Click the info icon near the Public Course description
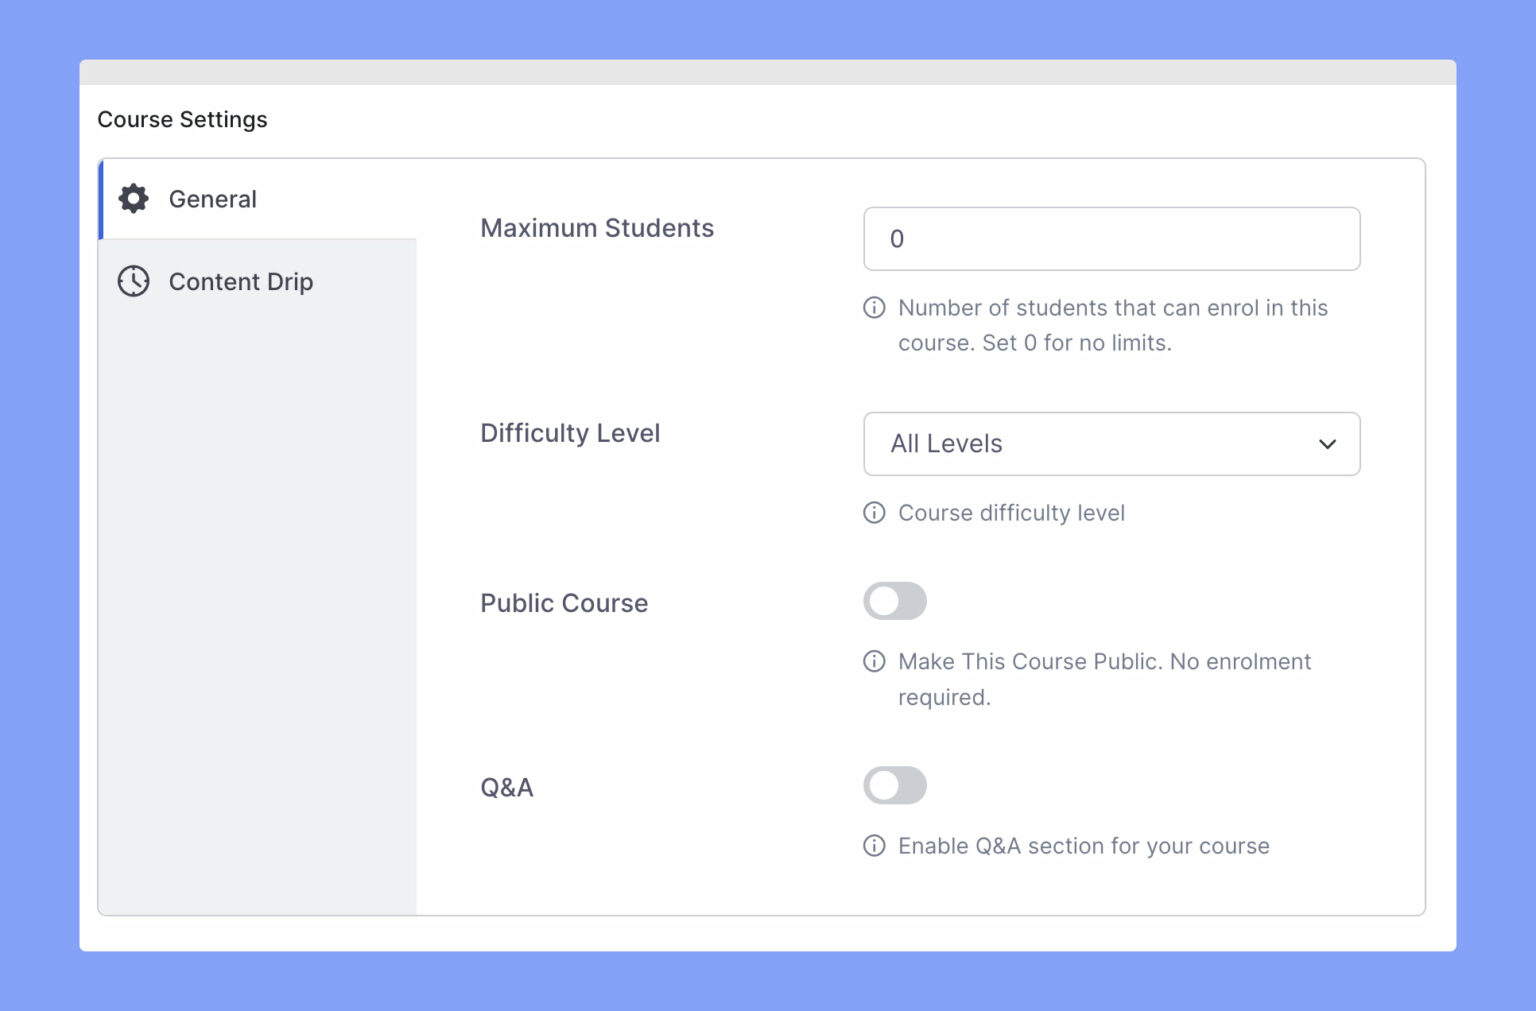1536x1011 pixels. (x=873, y=661)
